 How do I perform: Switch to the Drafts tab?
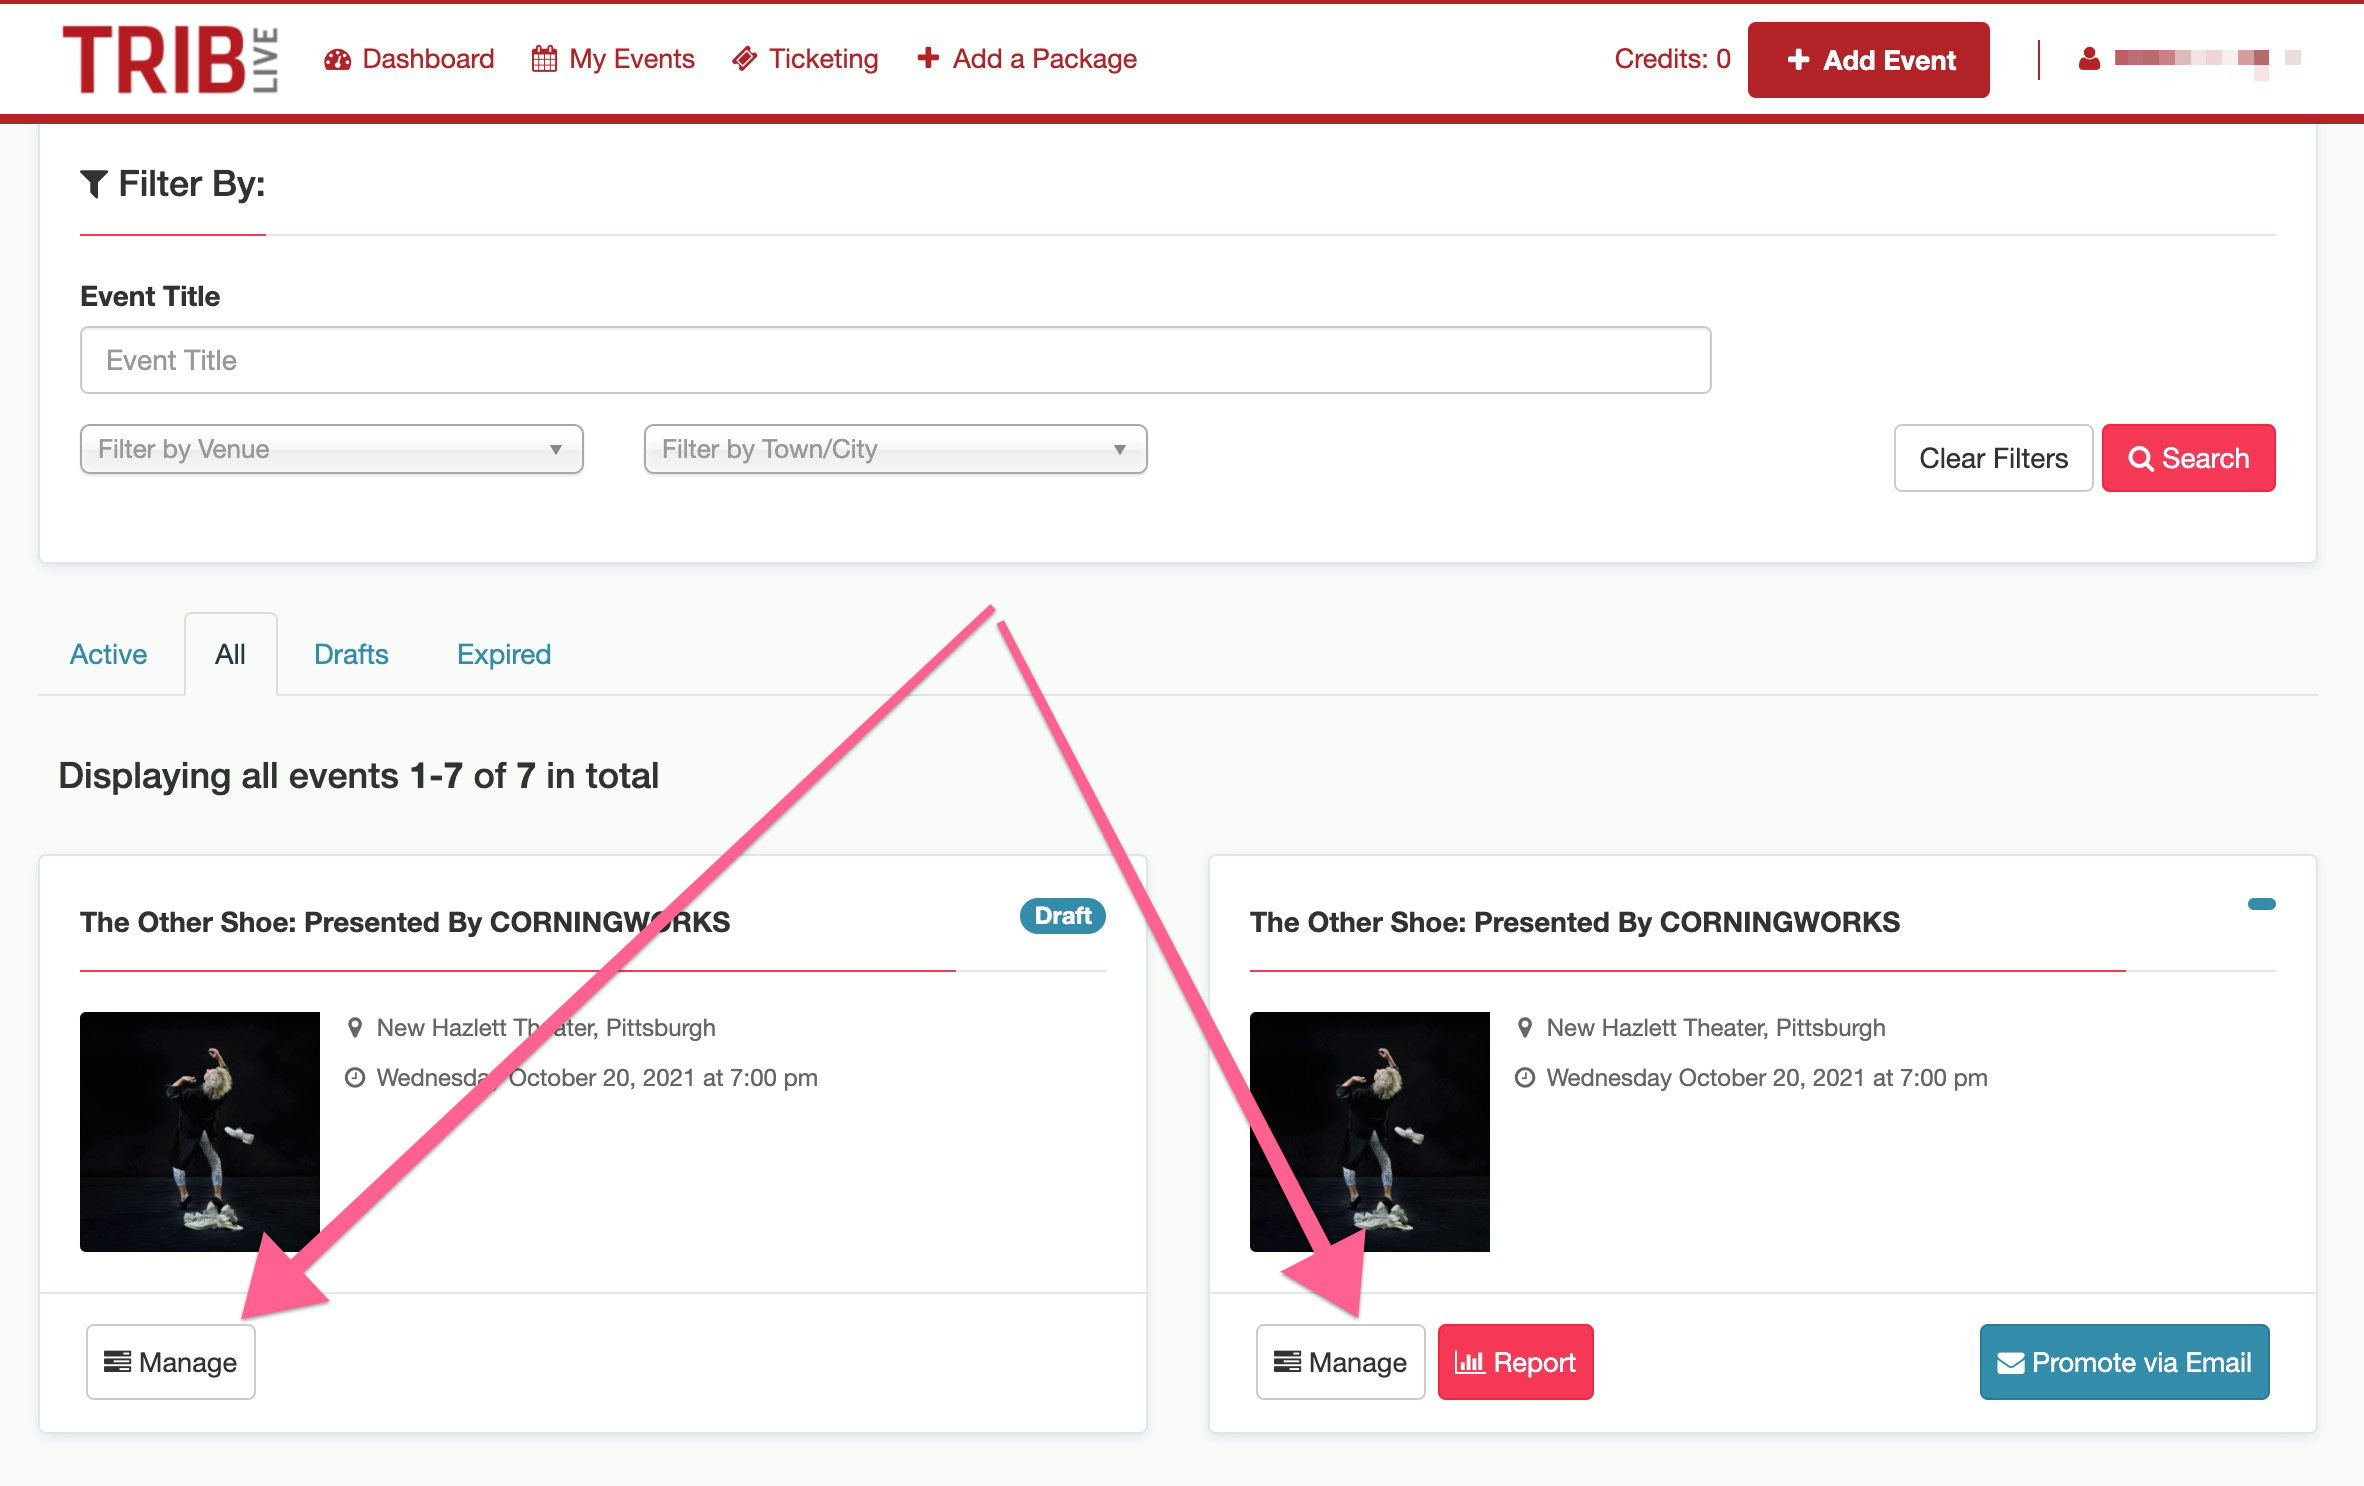(351, 654)
